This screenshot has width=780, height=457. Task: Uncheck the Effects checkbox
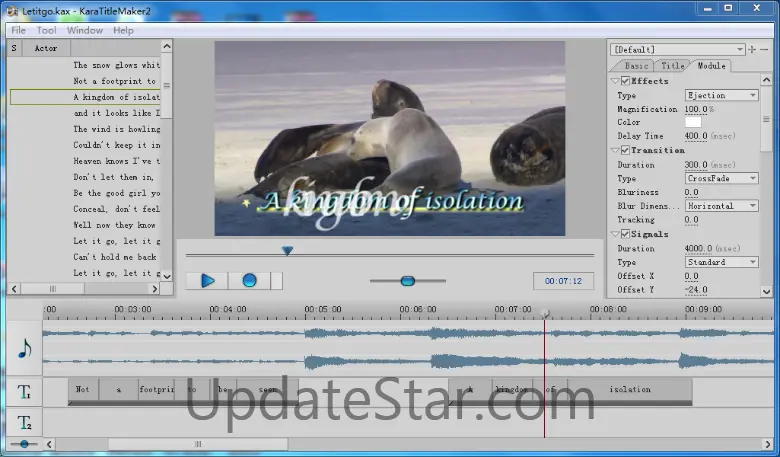626,81
